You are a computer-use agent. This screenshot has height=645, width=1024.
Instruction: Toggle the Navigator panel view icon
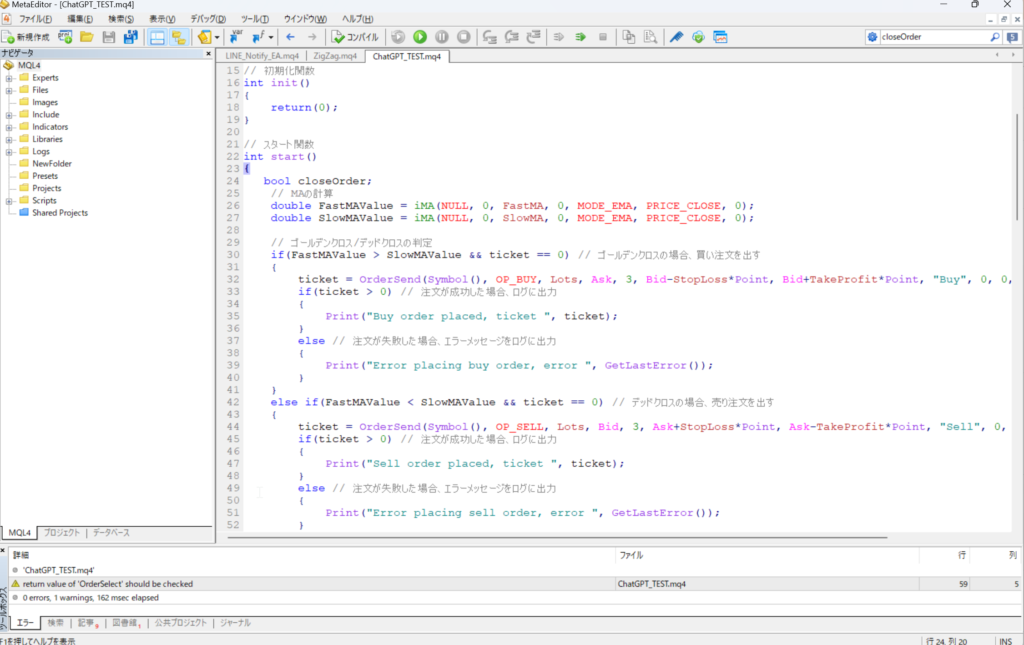tap(157, 37)
